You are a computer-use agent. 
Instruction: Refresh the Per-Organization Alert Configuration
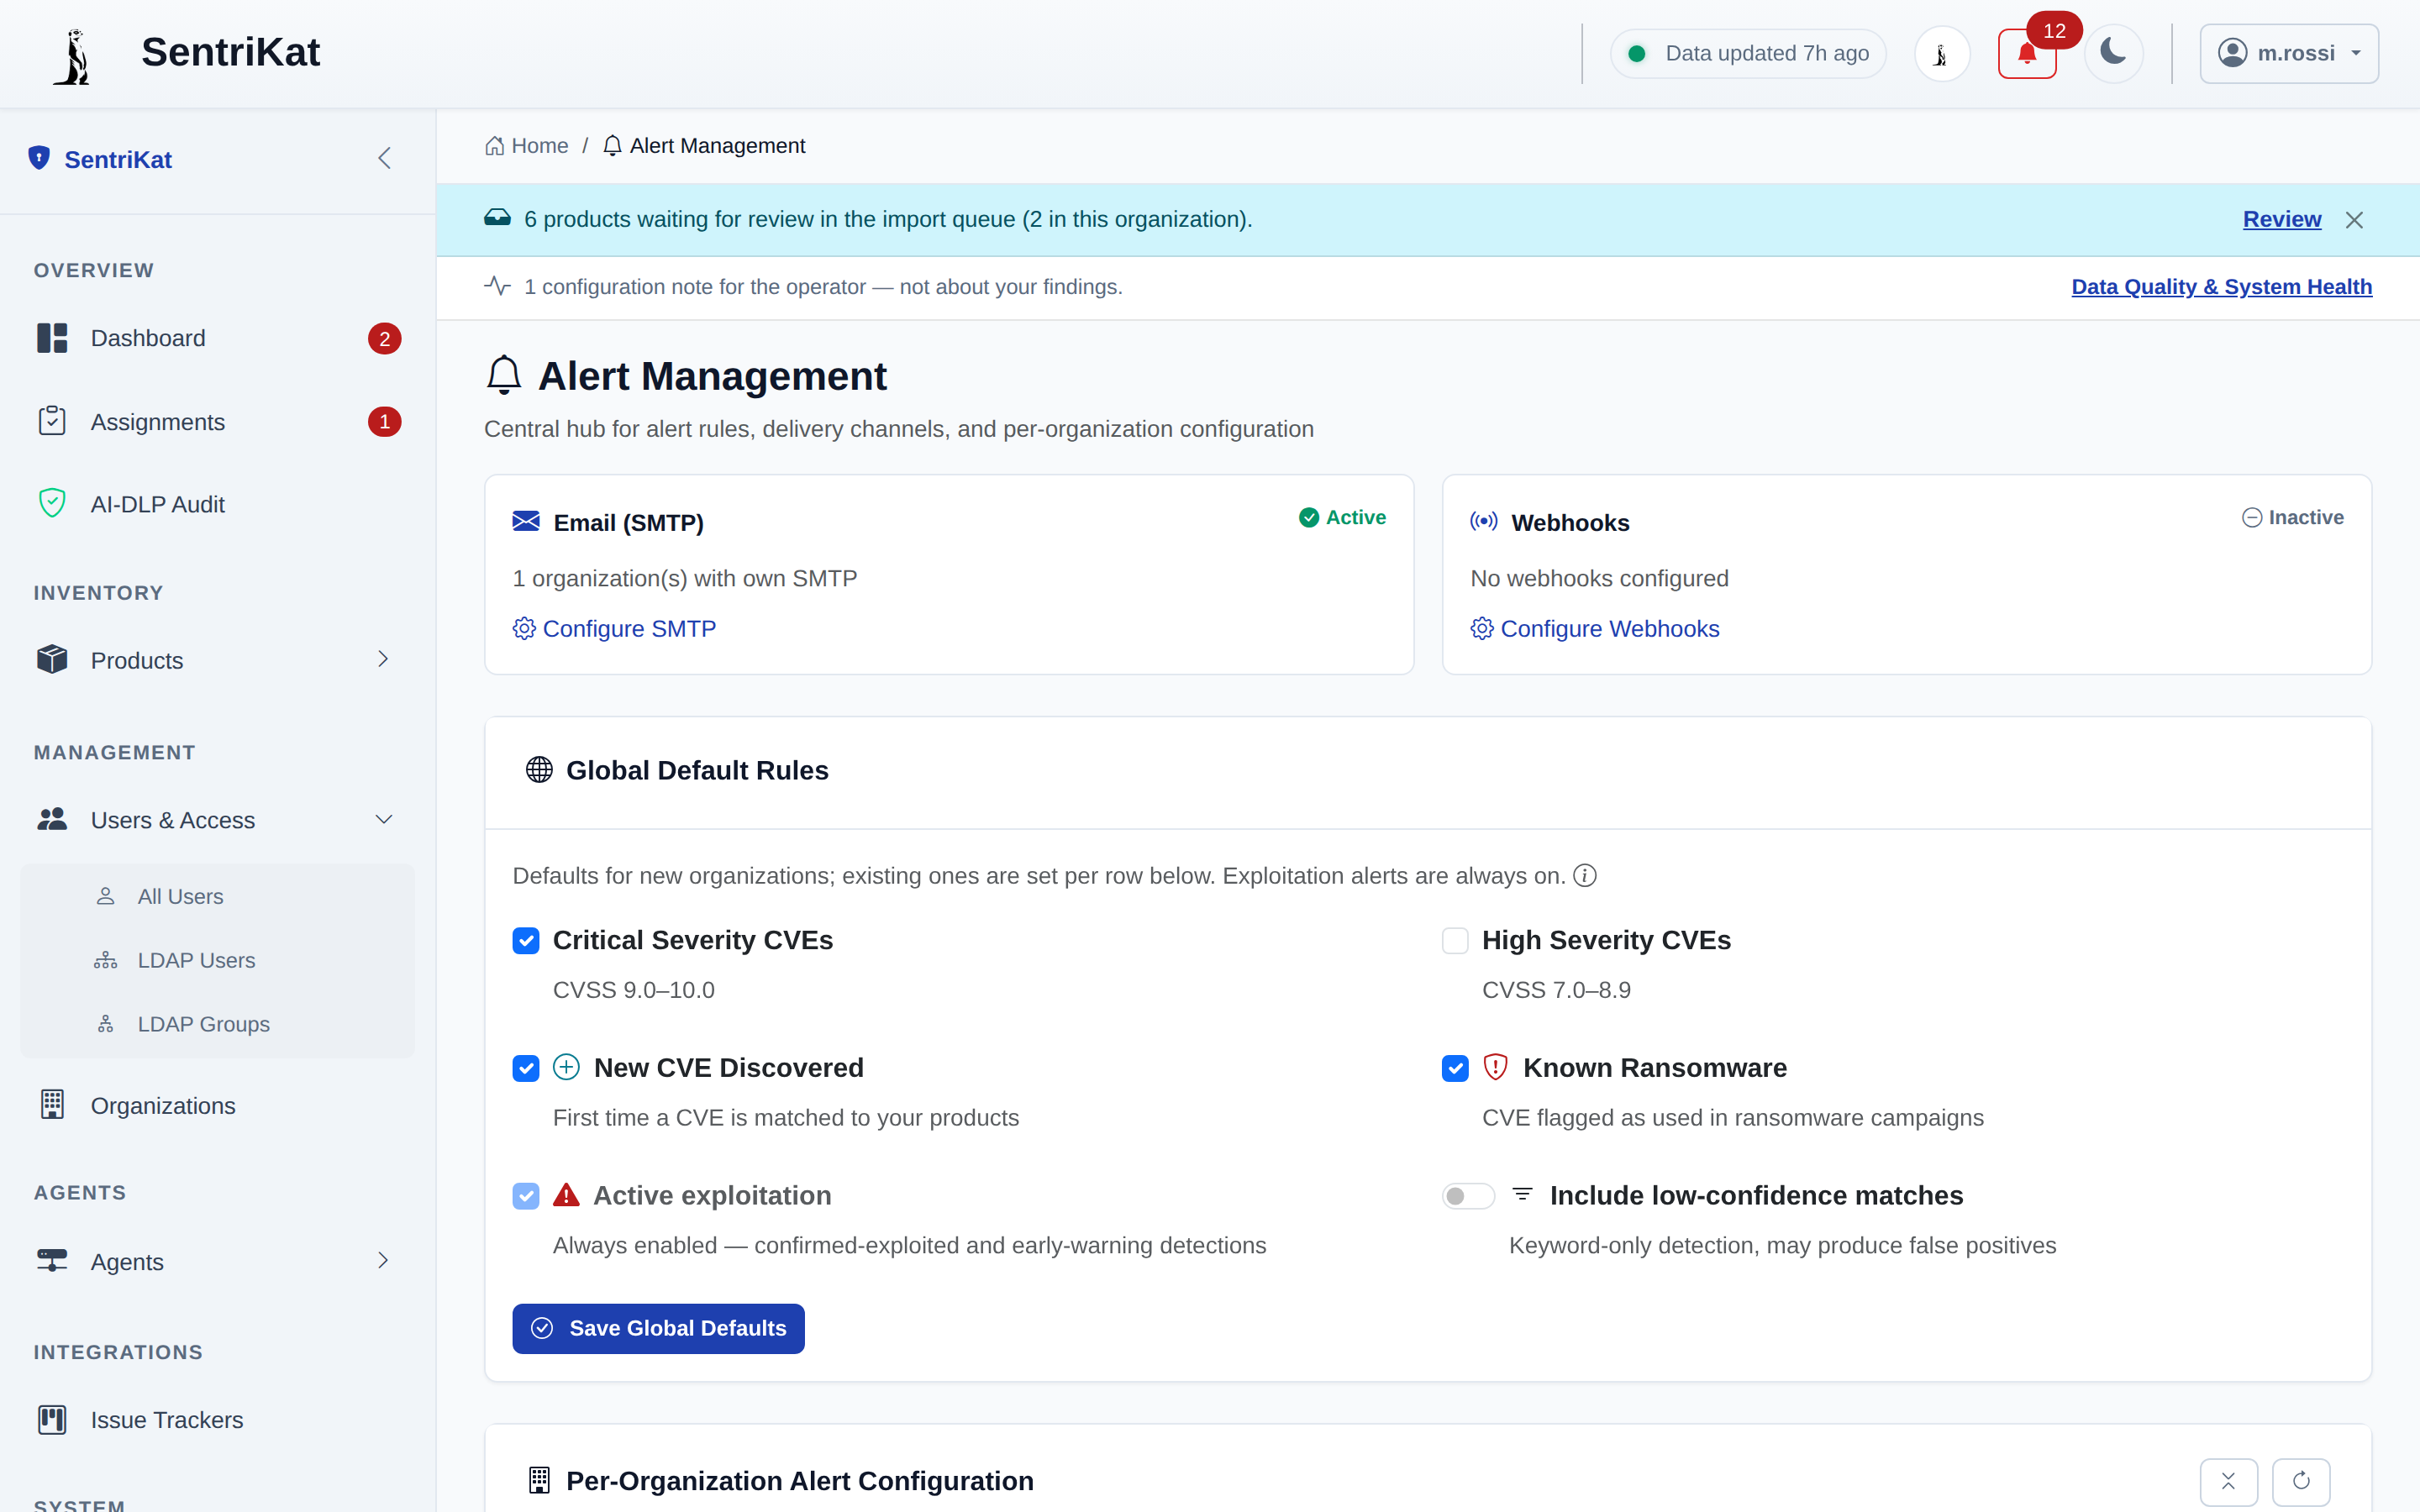pyautogui.click(x=2301, y=1481)
